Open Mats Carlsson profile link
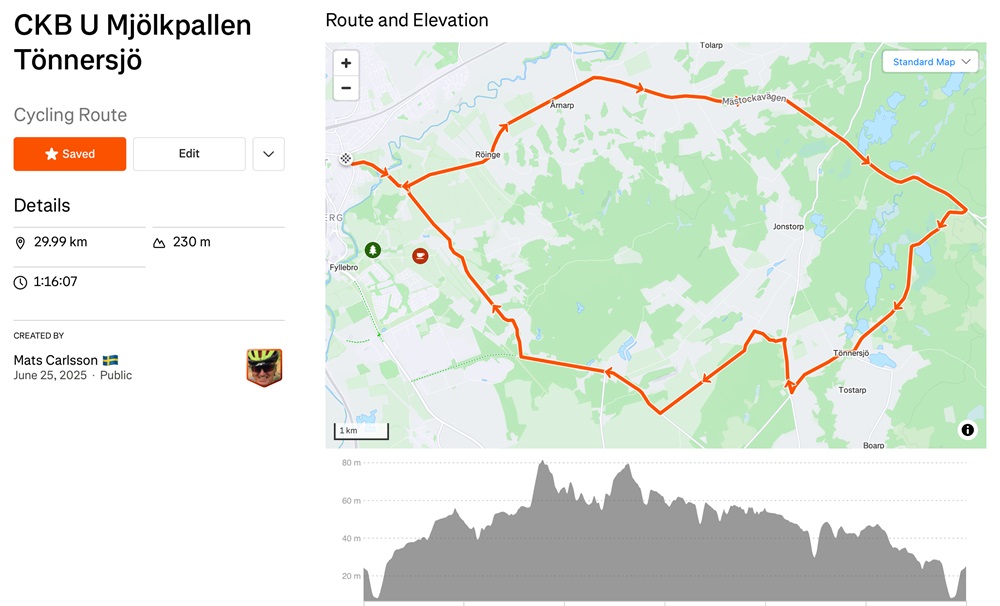 pyautogui.click(x=55, y=360)
